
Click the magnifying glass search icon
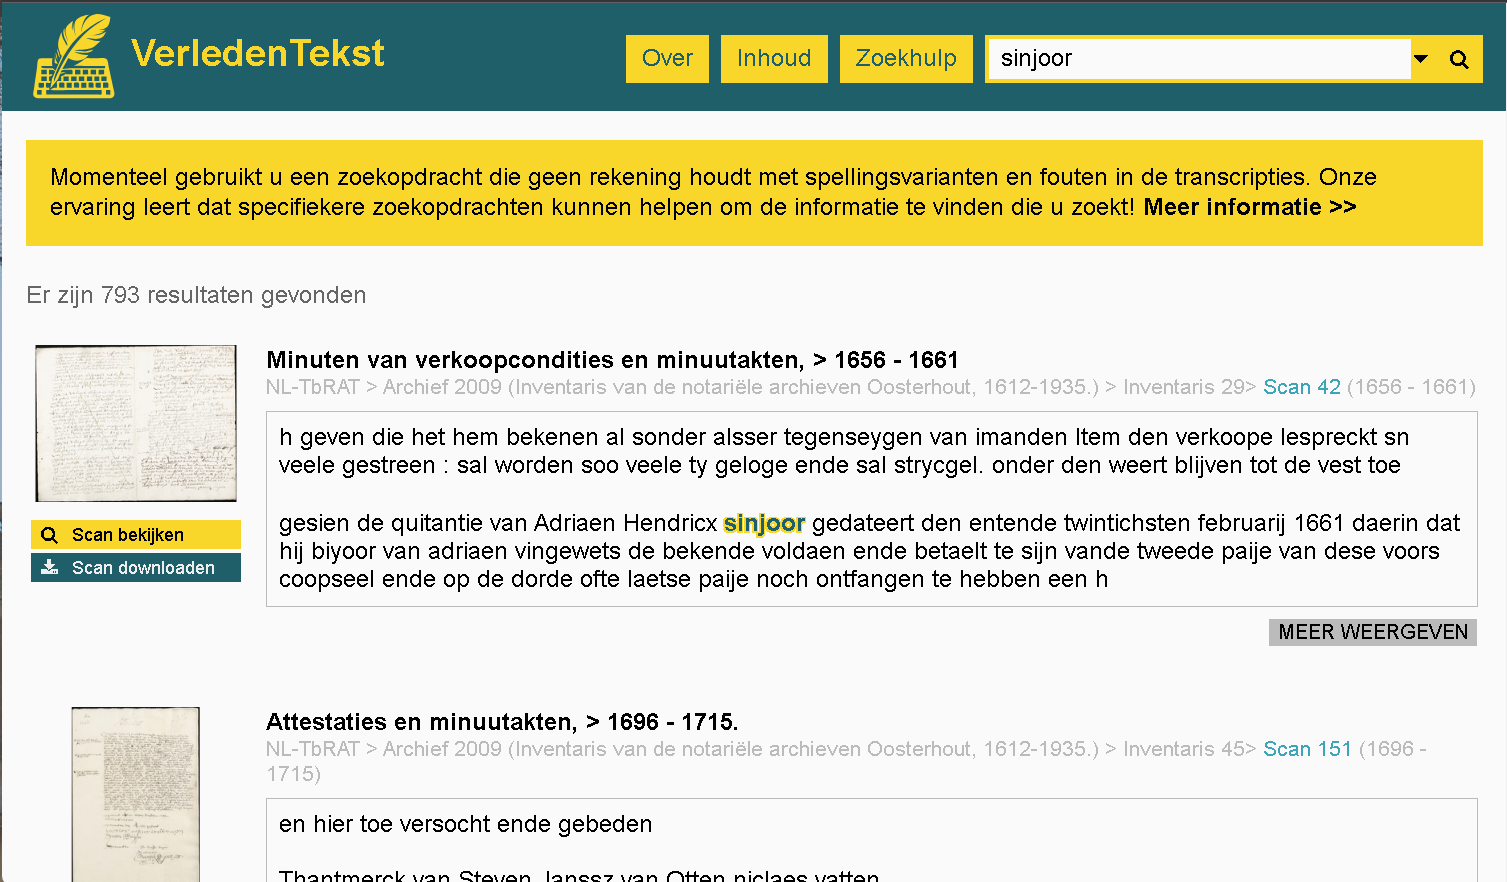(x=1459, y=60)
